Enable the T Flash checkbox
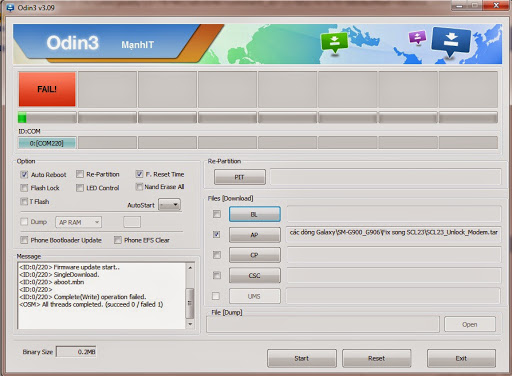The width and height of the screenshot is (512, 376). (24, 201)
